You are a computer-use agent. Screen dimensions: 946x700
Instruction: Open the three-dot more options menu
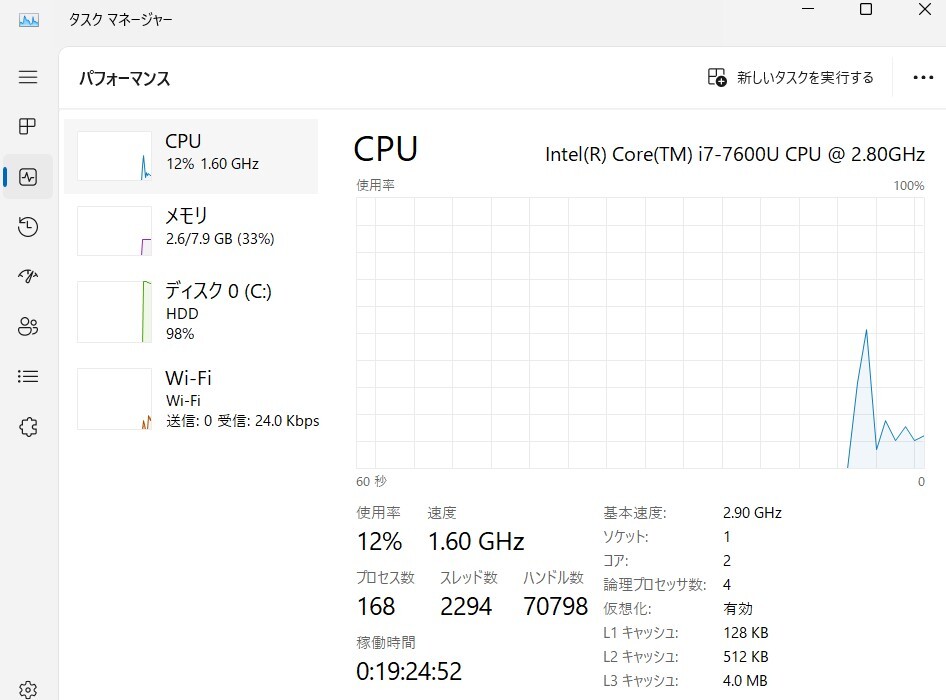[922, 77]
